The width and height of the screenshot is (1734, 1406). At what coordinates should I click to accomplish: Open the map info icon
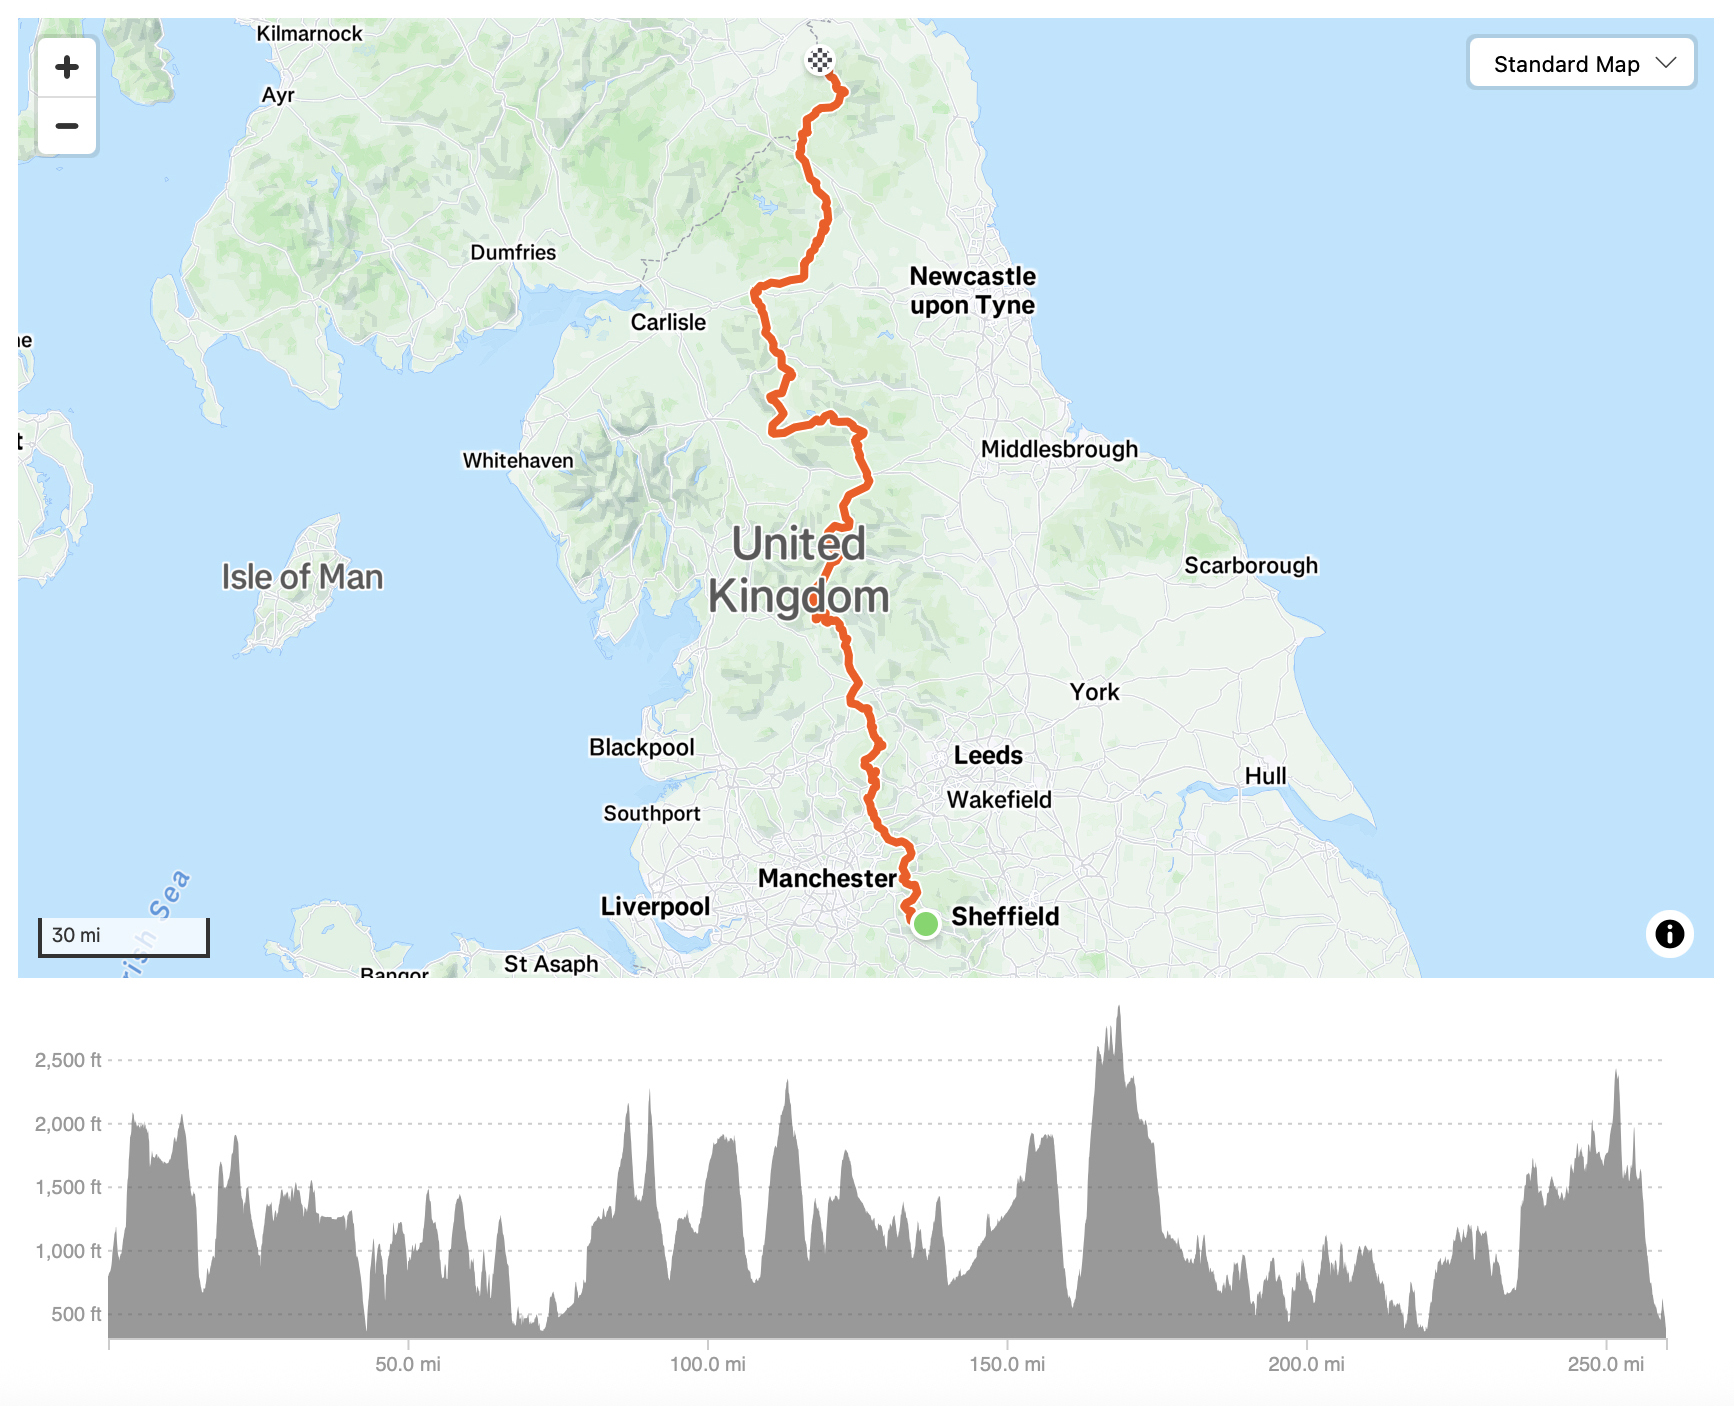point(1669,934)
